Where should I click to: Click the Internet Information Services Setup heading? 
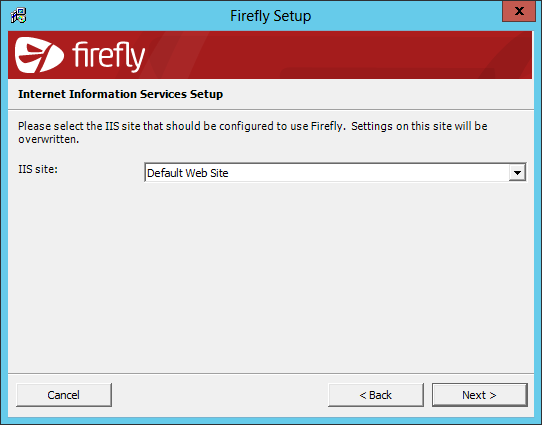(x=120, y=94)
